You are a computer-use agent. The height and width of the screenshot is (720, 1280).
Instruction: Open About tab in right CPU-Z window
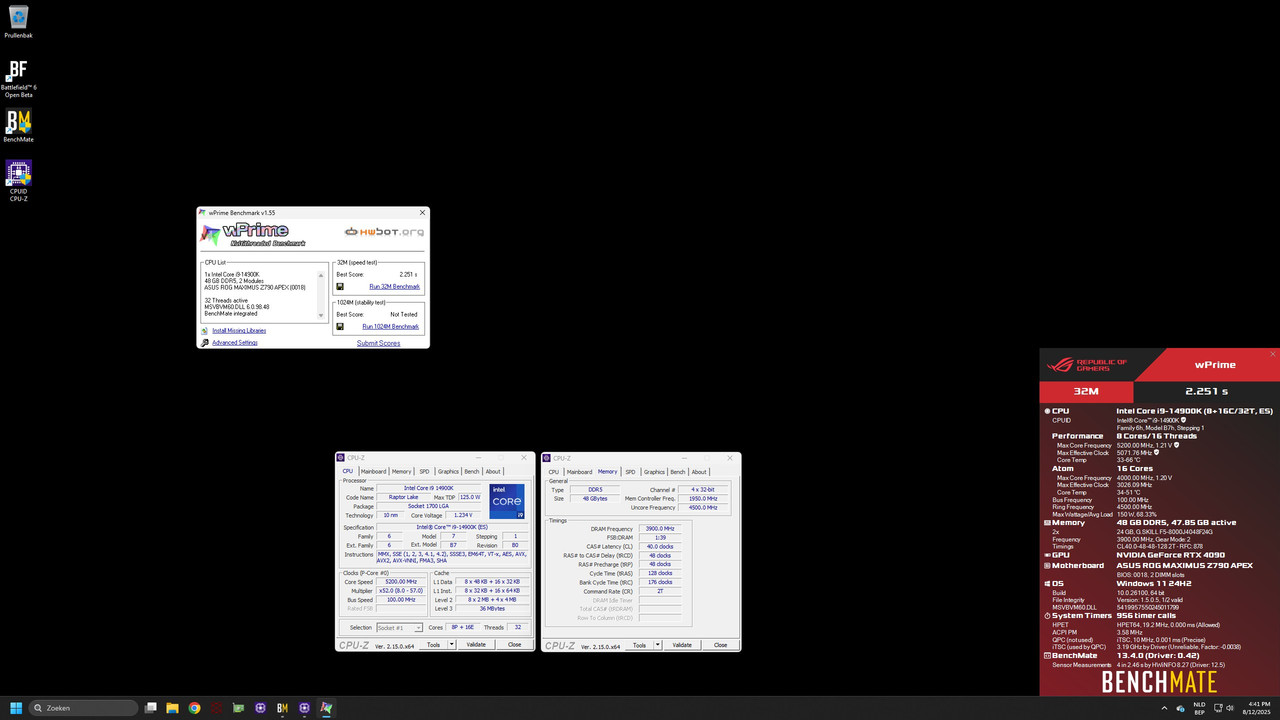click(699, 472)
